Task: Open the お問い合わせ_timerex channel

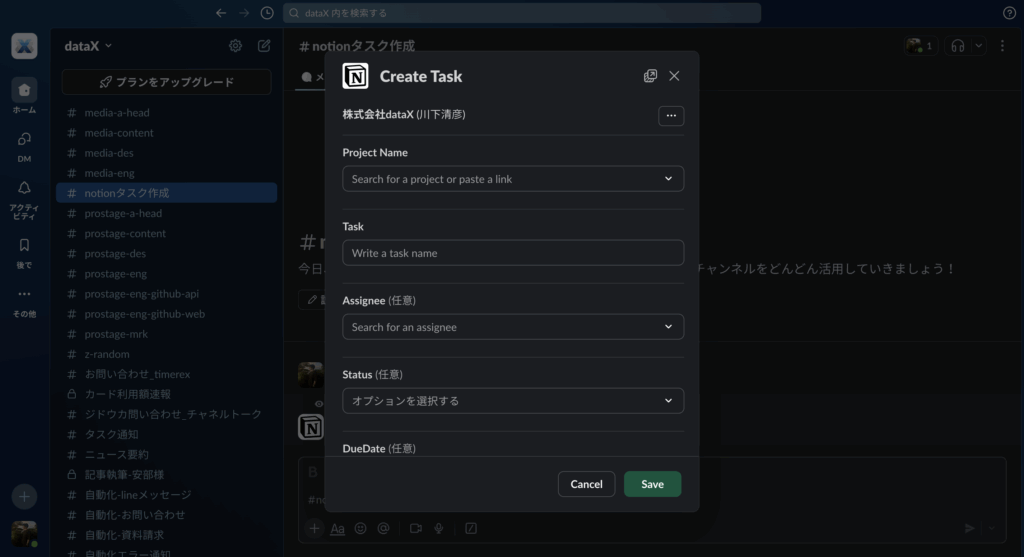Action: pos(167,374)
